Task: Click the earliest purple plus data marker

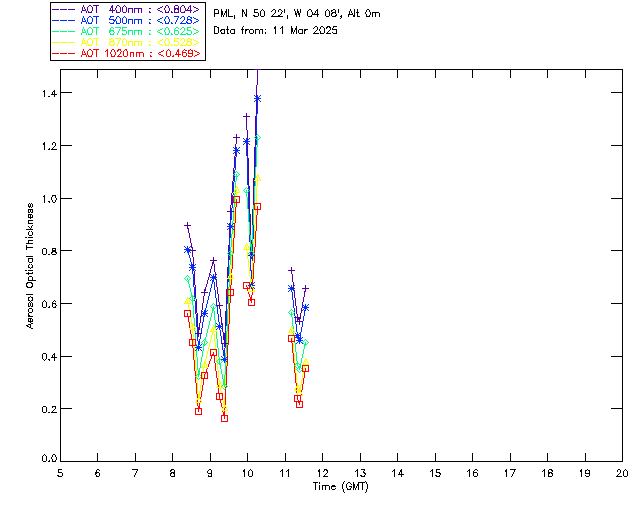Action: point(187,225)
